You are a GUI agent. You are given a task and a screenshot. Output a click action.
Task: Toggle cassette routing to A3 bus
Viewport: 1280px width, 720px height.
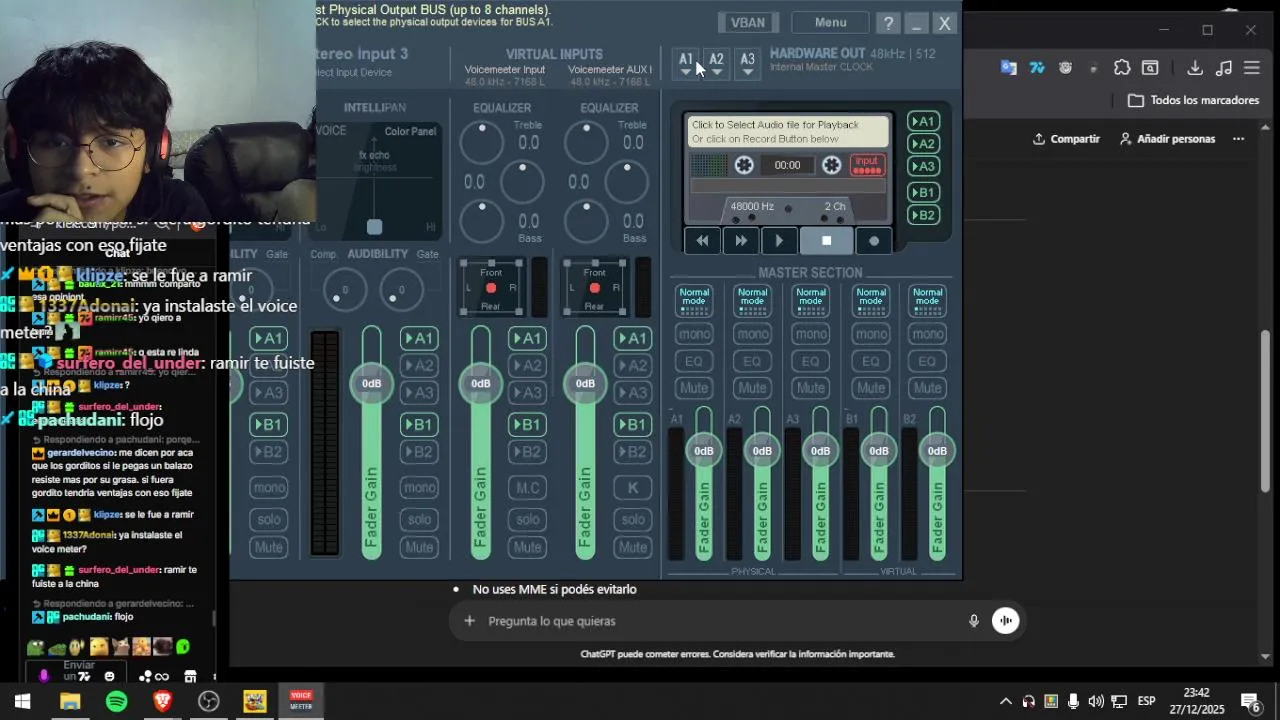[x=922, y=167]
